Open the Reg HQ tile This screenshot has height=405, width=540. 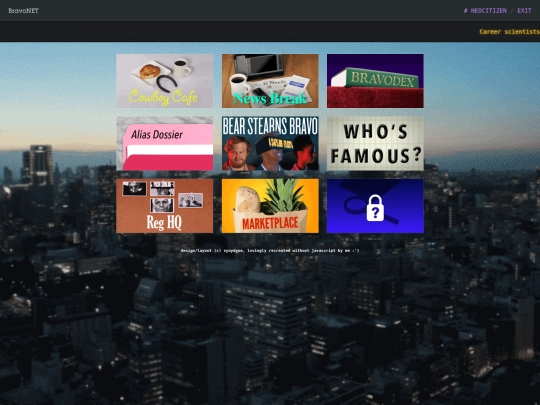coord(165,206)
